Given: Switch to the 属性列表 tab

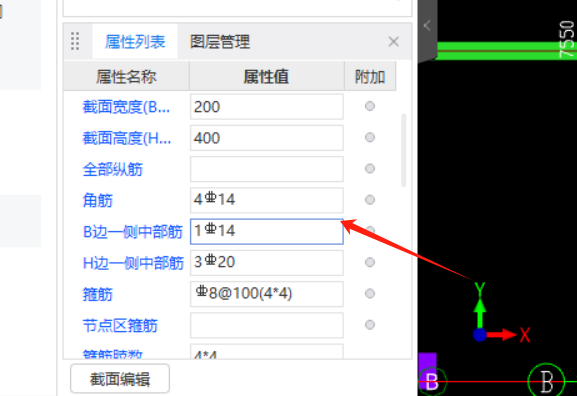Looking at the screenshot, I should point(135,42).
